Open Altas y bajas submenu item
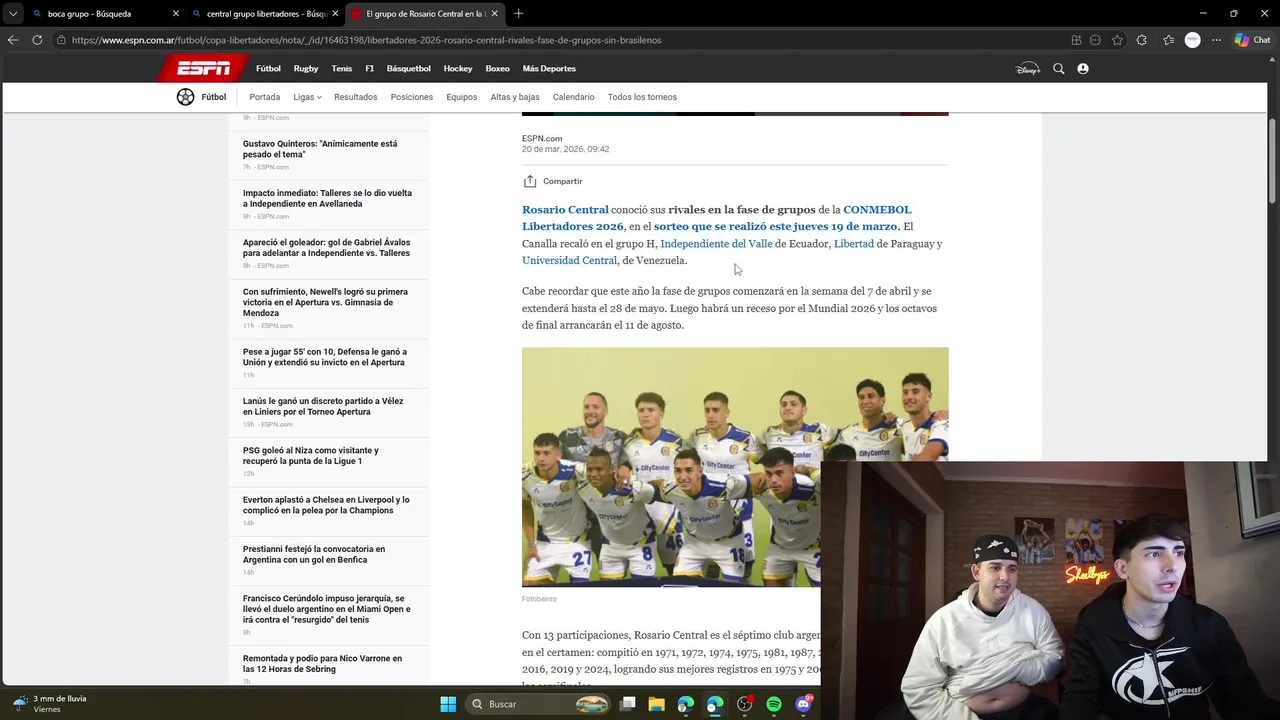This screenshot has width=1280, height=720. coord(515,97)
